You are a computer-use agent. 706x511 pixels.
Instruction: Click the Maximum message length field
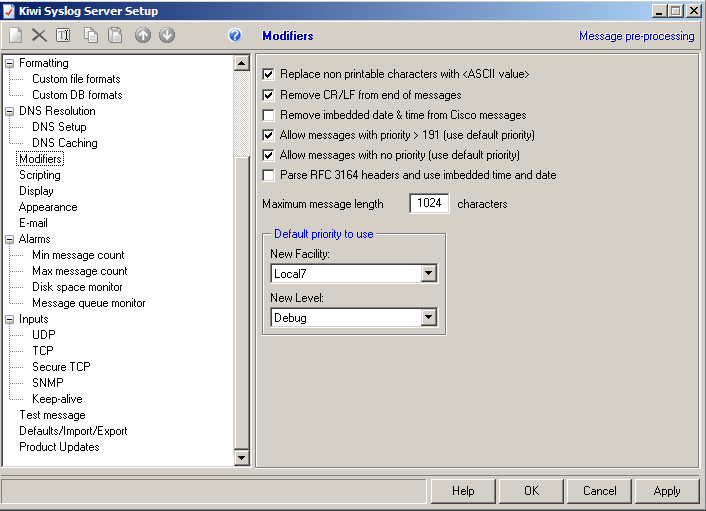[429, 203]
